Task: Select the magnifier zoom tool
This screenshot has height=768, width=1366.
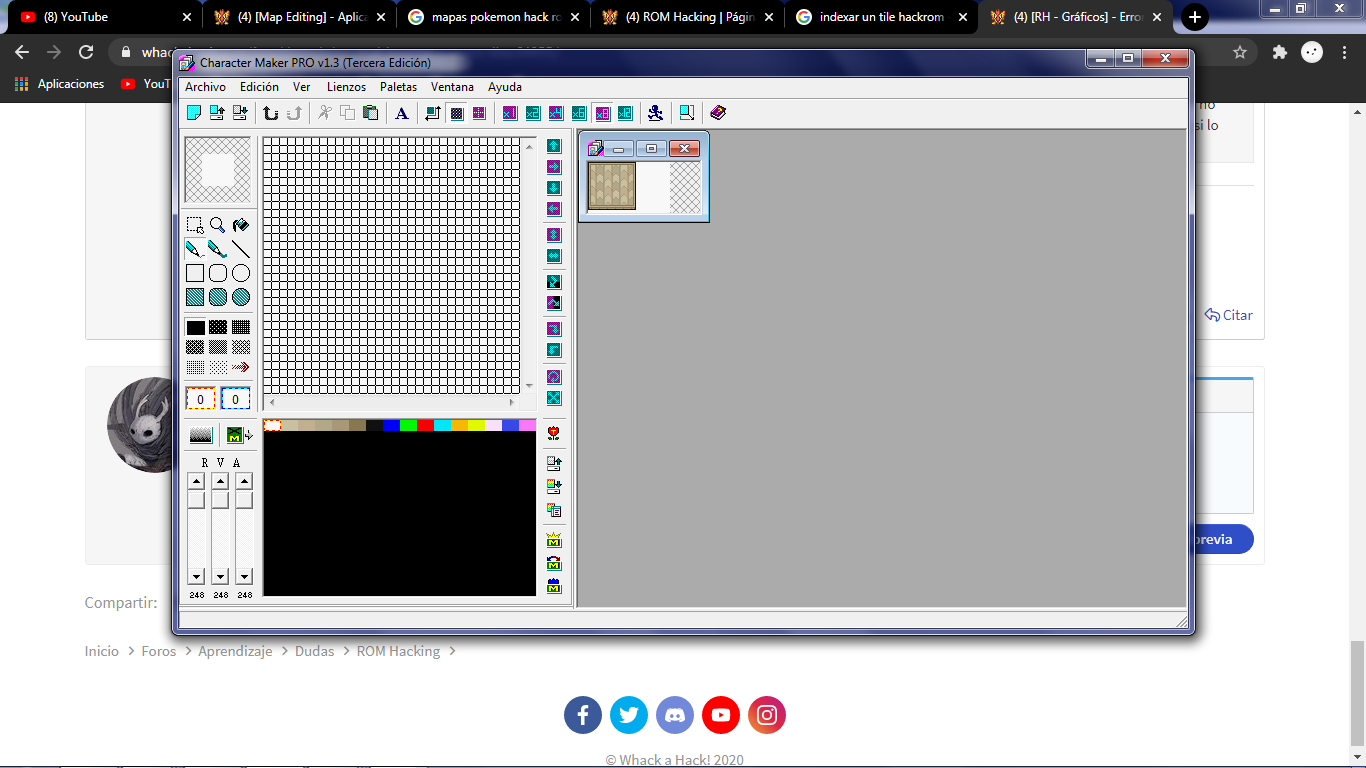Action: (x=218, y=225)
